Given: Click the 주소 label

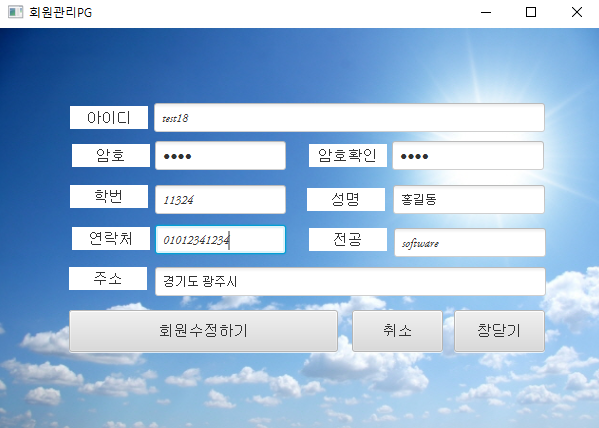Looking at the screenshot, I should pyautogui.click(x=108, y=278).
